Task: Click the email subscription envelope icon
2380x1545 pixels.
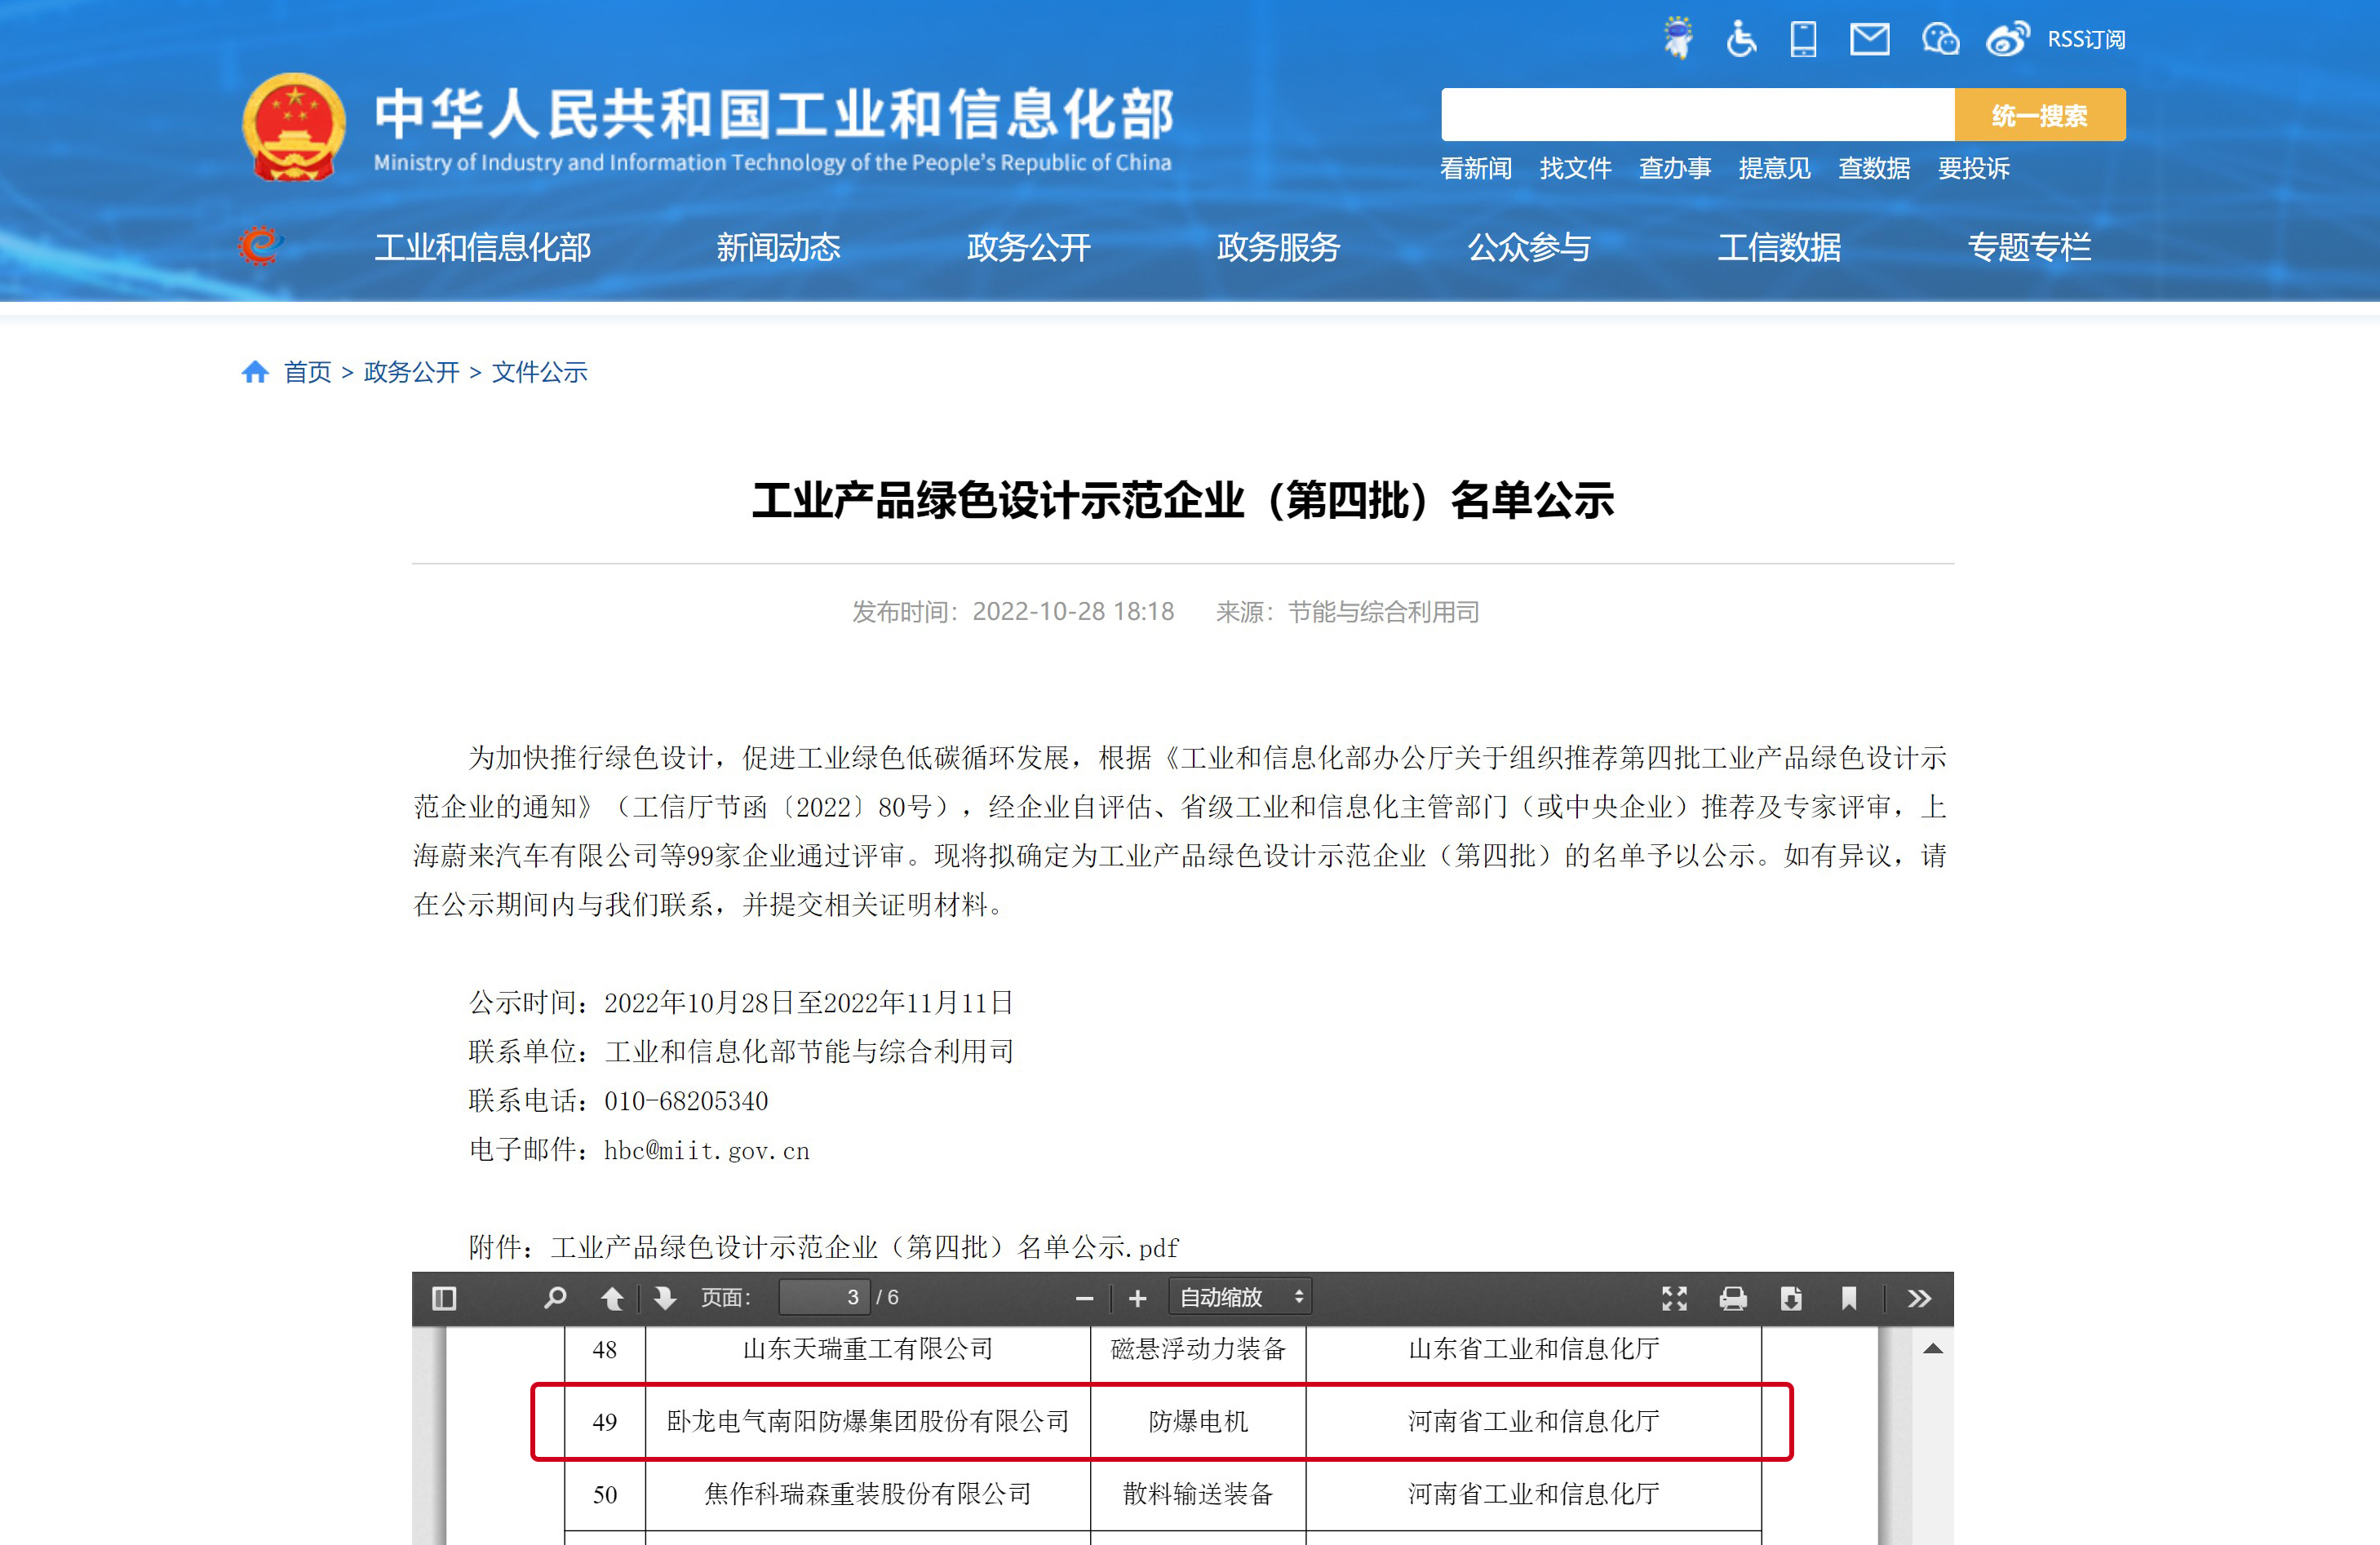Action: coord(1869,39)
